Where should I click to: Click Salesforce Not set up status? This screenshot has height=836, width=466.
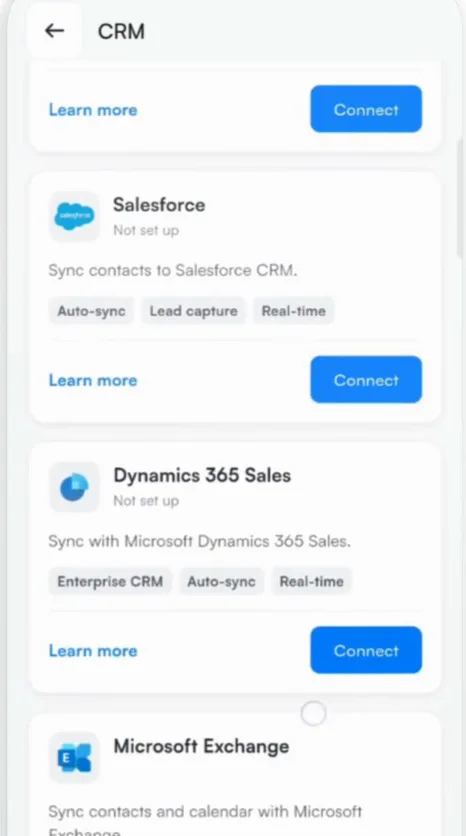pos(146,230)
